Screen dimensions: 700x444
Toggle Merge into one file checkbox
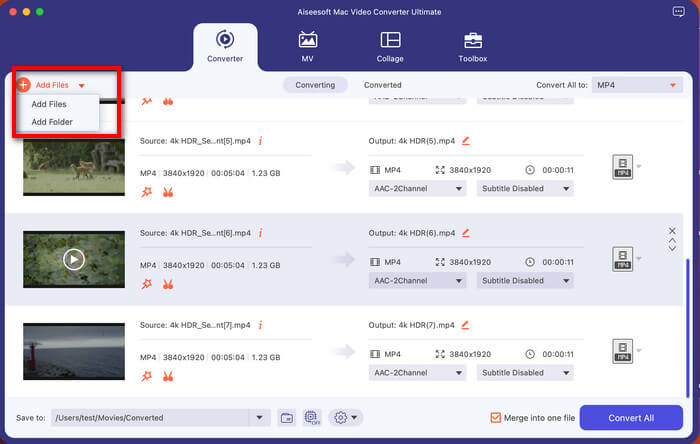point(496,418)
